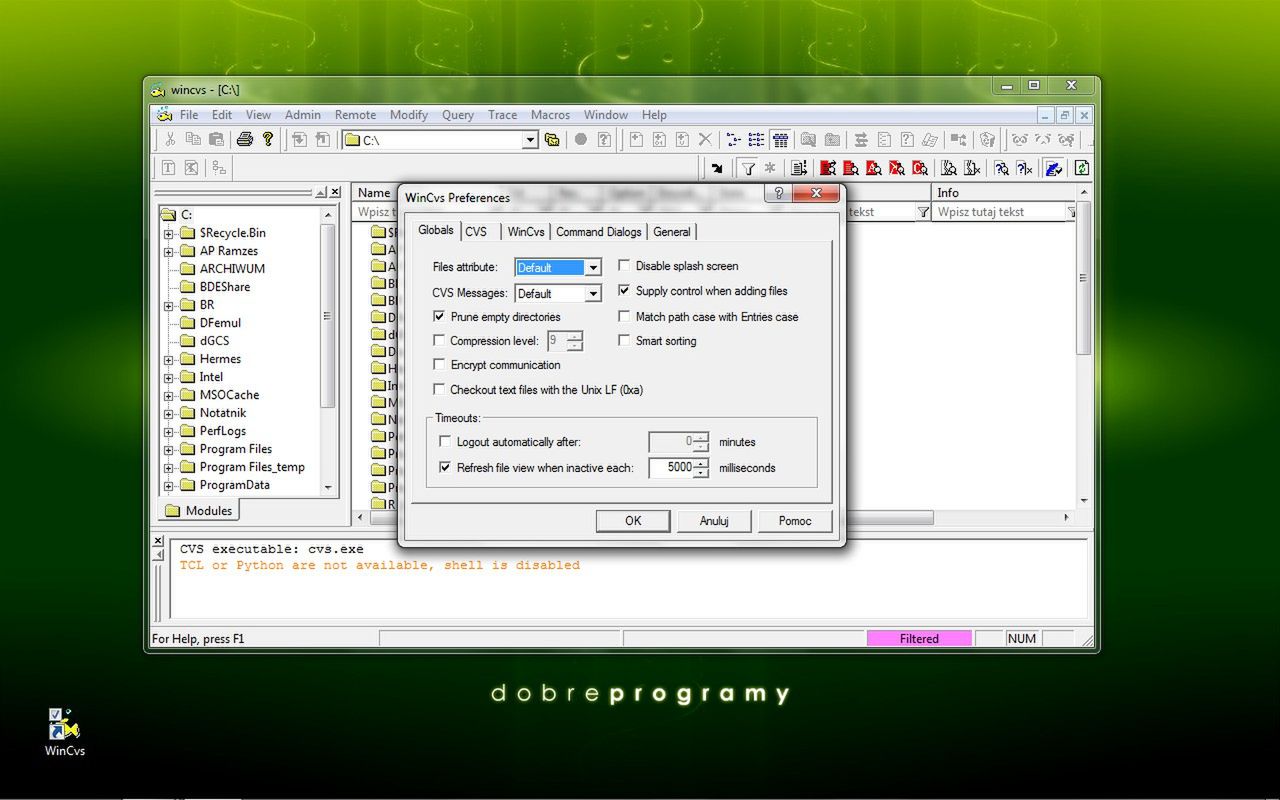Viewport: 1280px width, 800px height.
Task: Uncheck Supply control when adding files
Action: [624, 291]
